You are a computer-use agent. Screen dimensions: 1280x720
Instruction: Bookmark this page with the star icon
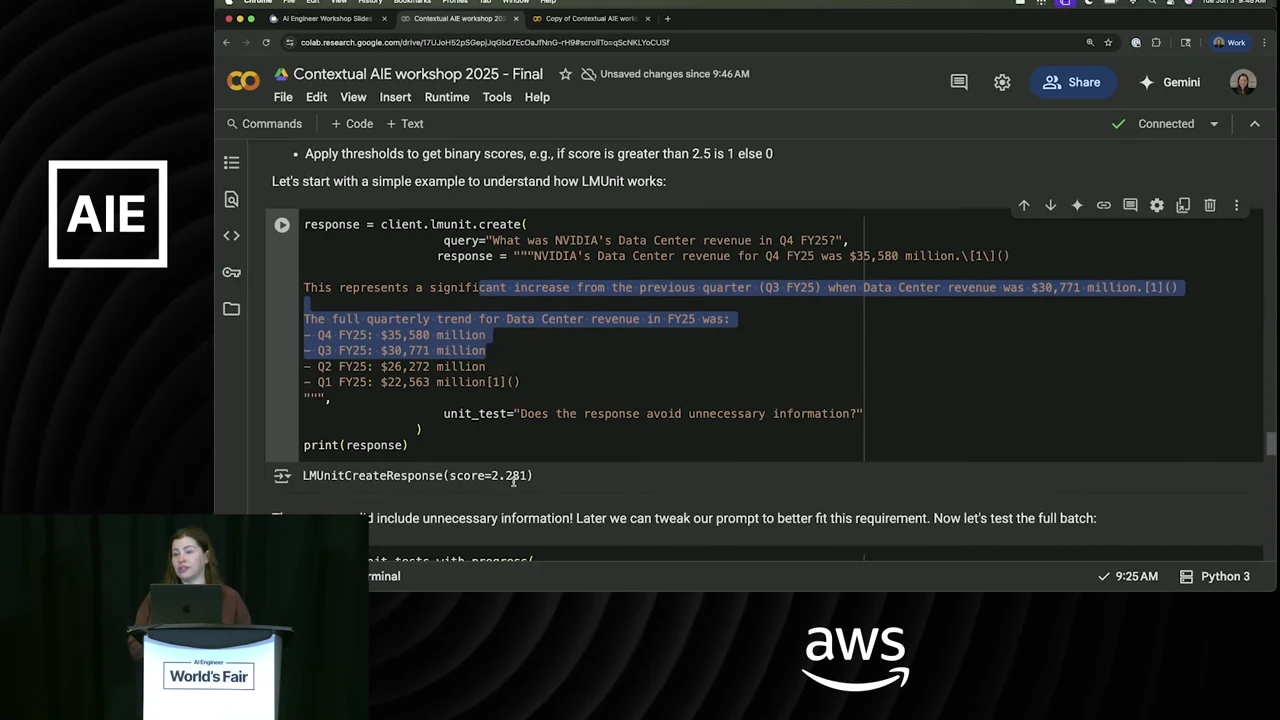click(x=1108, y=42)
